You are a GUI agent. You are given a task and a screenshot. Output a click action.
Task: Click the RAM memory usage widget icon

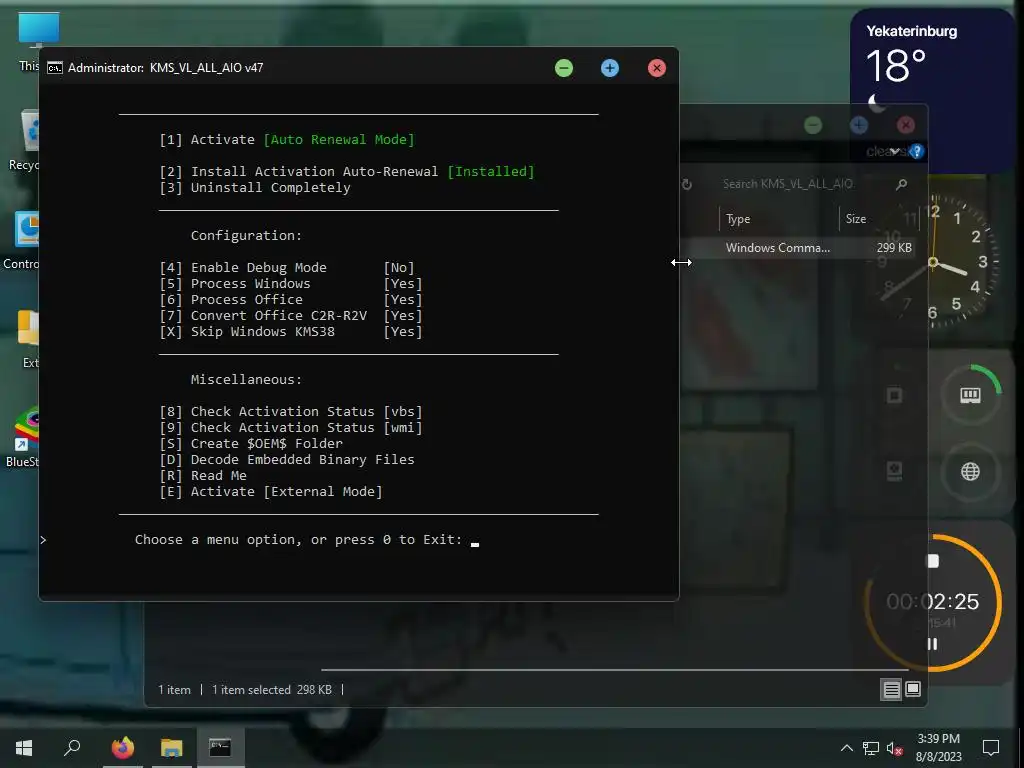970,394
